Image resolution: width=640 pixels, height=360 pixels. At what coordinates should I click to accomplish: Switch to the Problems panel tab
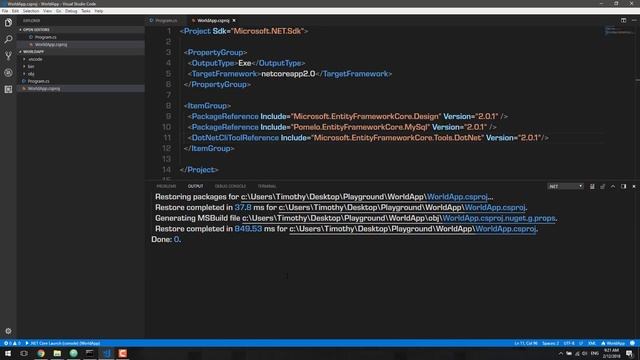pyautogui.click(x=166, y=186)
